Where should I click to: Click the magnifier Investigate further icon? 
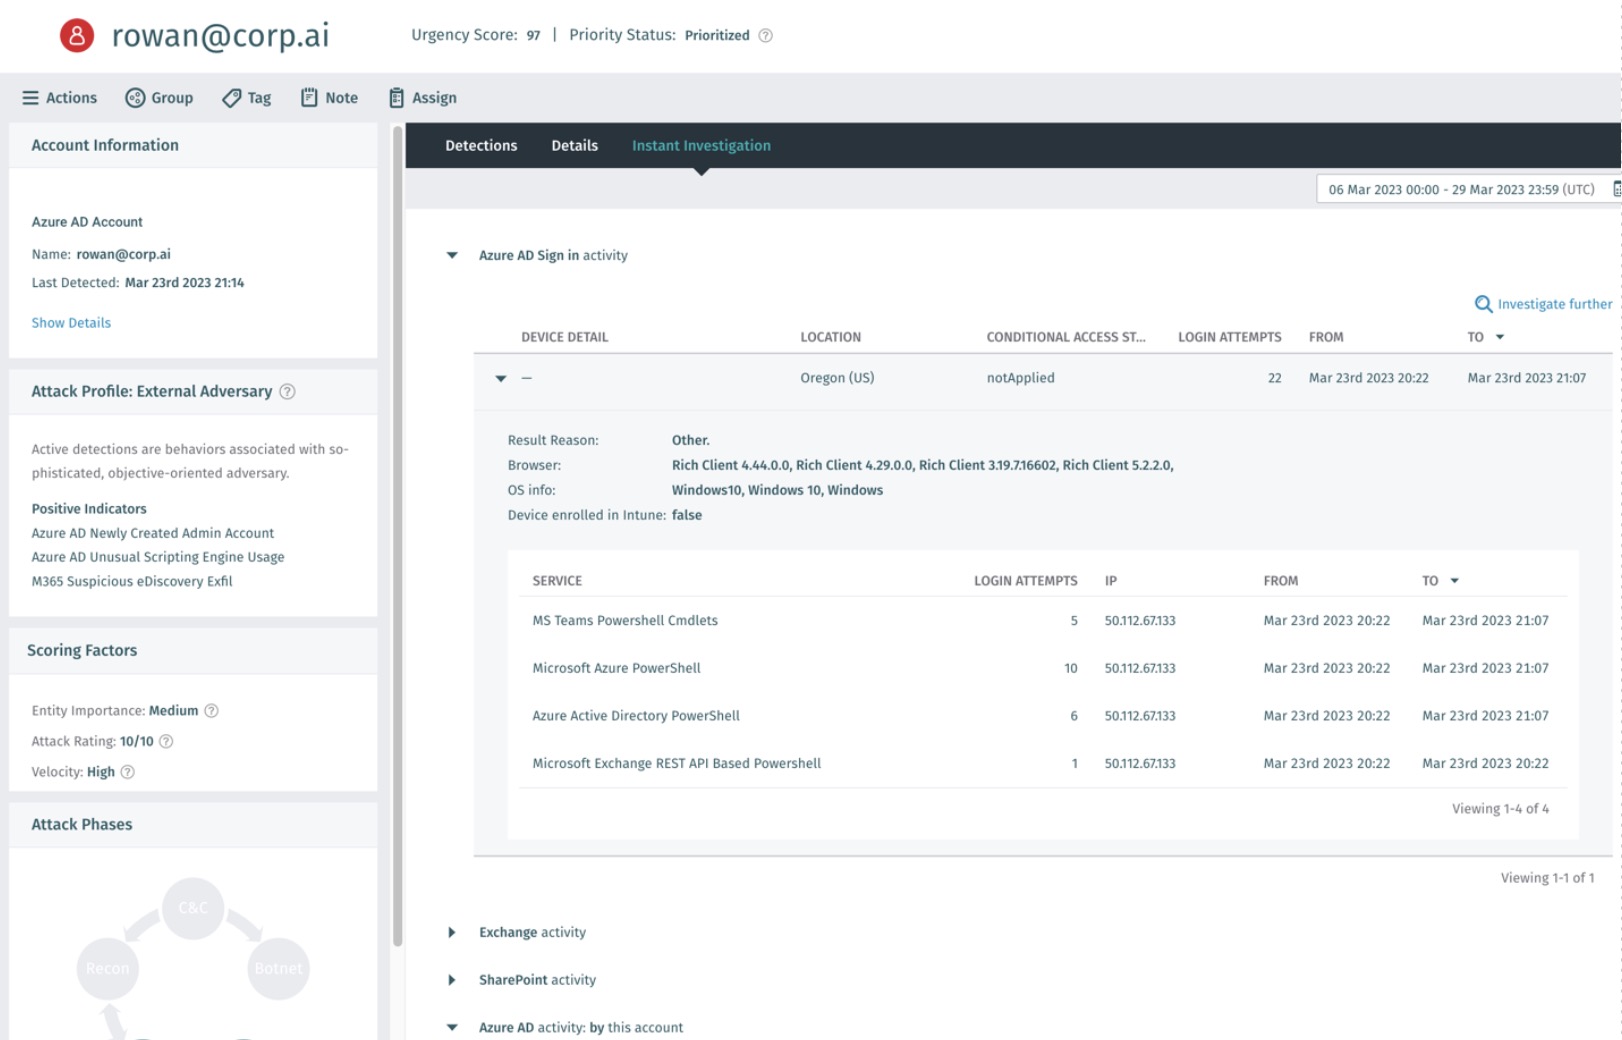[1483, 304]
